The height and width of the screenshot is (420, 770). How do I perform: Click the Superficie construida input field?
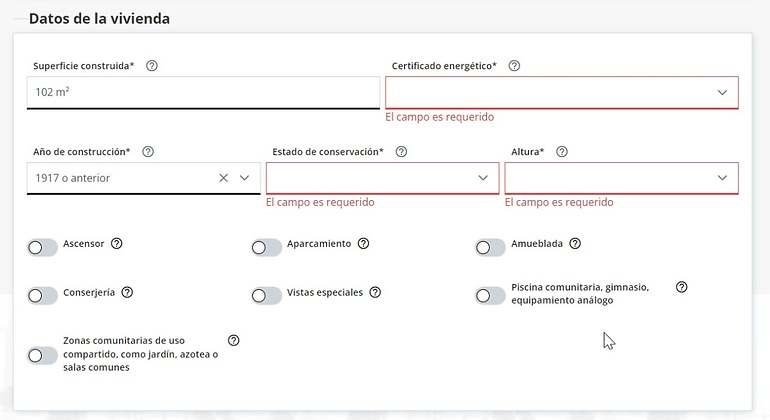click(x=203, y=92)
